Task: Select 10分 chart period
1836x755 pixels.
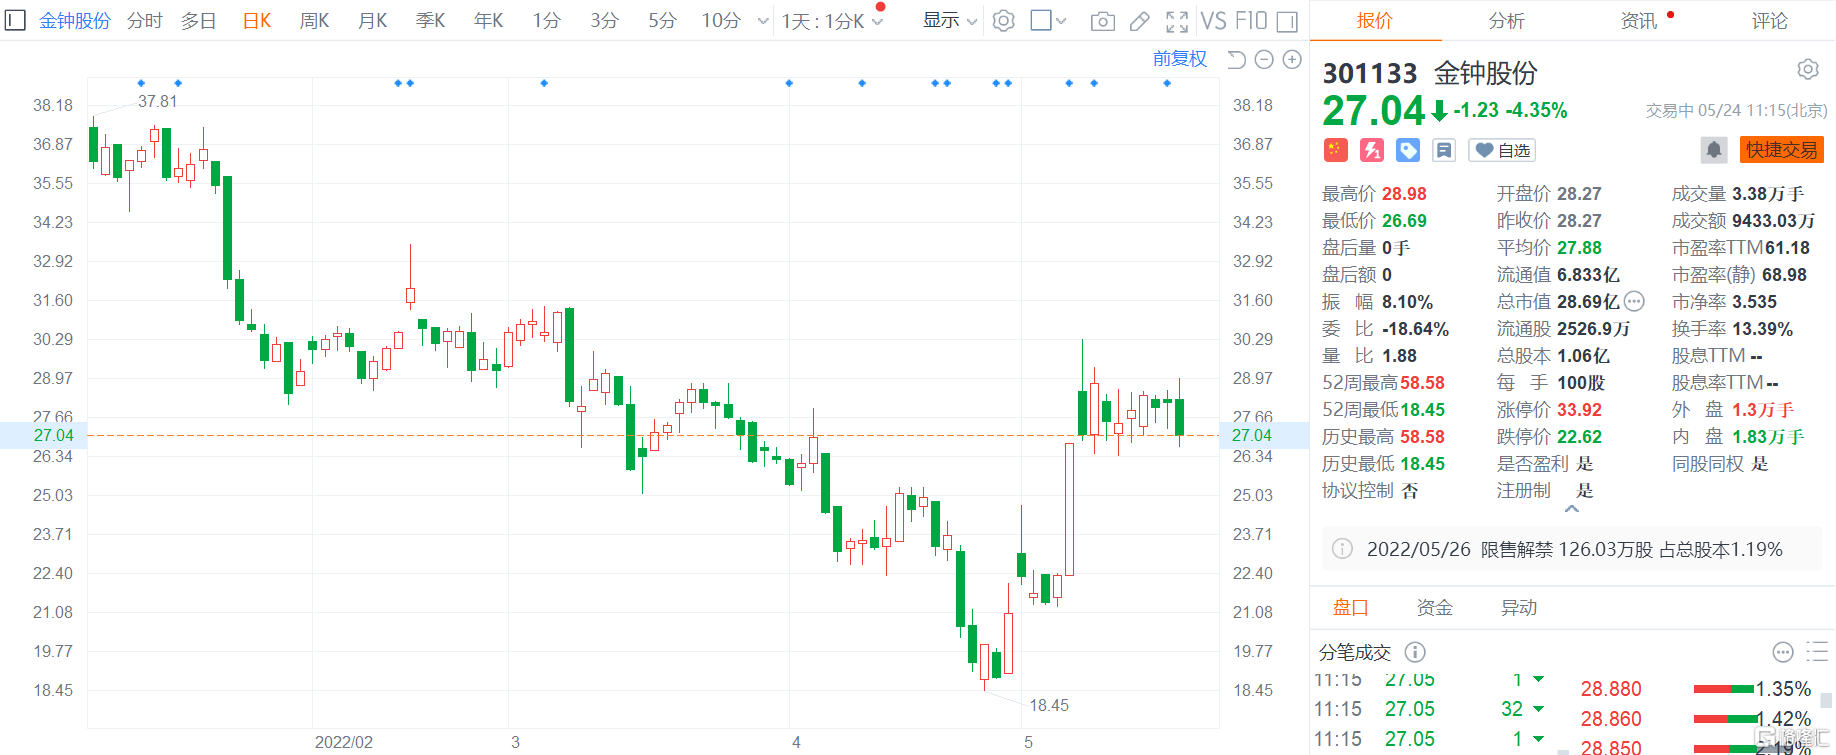Action: pos(721,21)
